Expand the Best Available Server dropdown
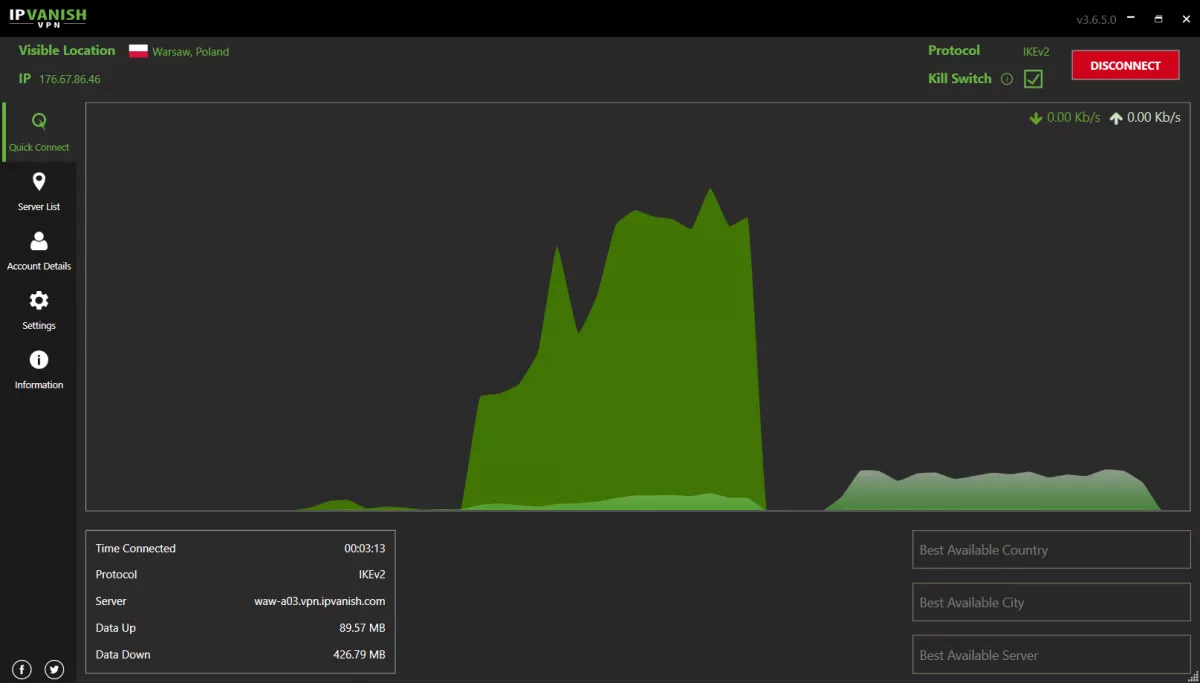This screenshot has width=1200, height=683. [1051, 655]
